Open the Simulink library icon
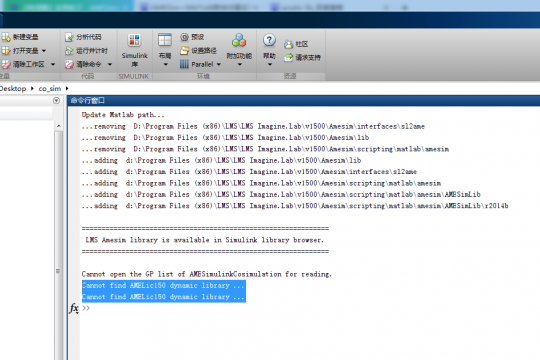 point(134,40)
